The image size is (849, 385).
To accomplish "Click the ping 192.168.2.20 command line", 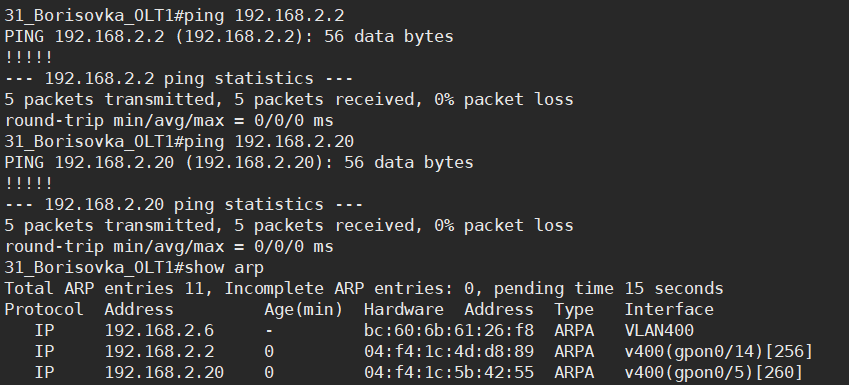I will (x=179, y=142).
